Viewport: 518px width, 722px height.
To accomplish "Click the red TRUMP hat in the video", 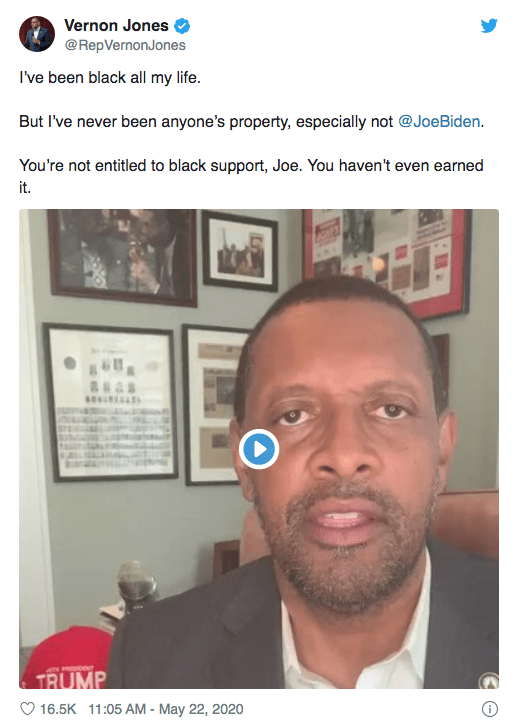I will 65,658.
